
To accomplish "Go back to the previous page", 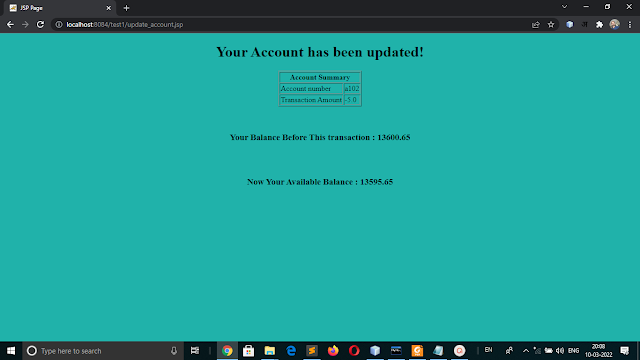I will [x=10, y=24].
